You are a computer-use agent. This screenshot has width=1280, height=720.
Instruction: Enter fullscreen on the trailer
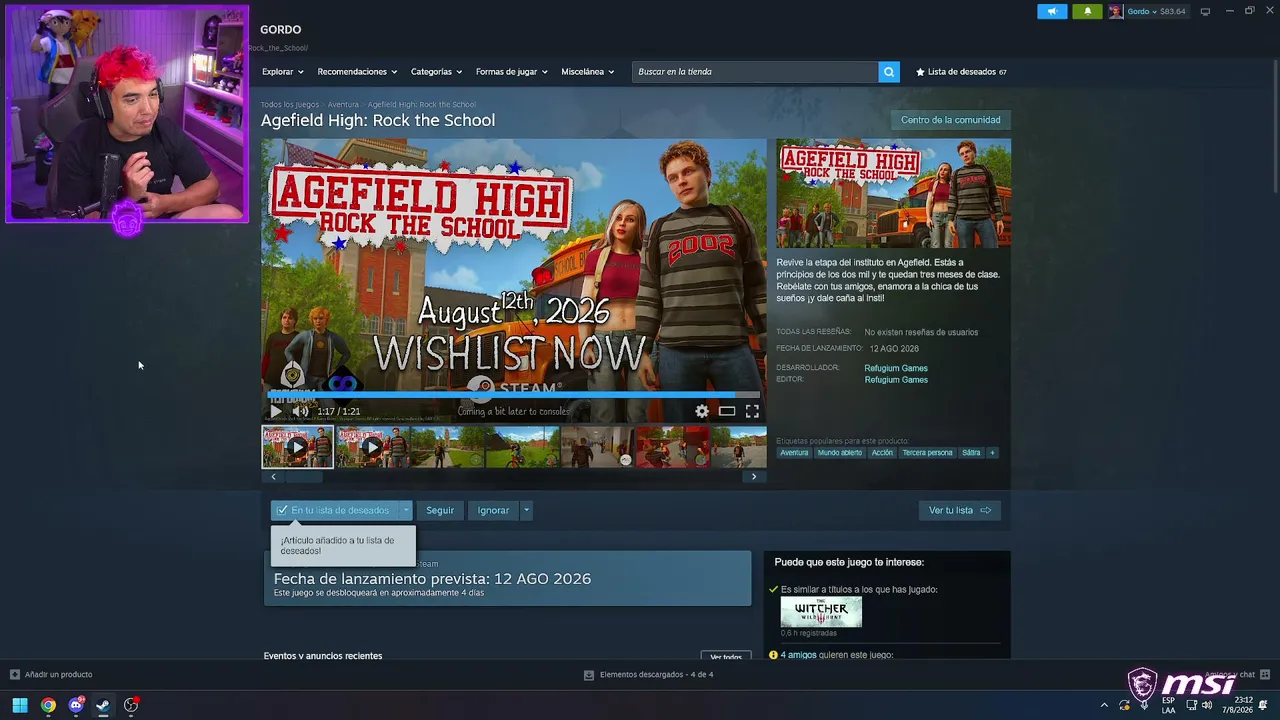[752, 411]
